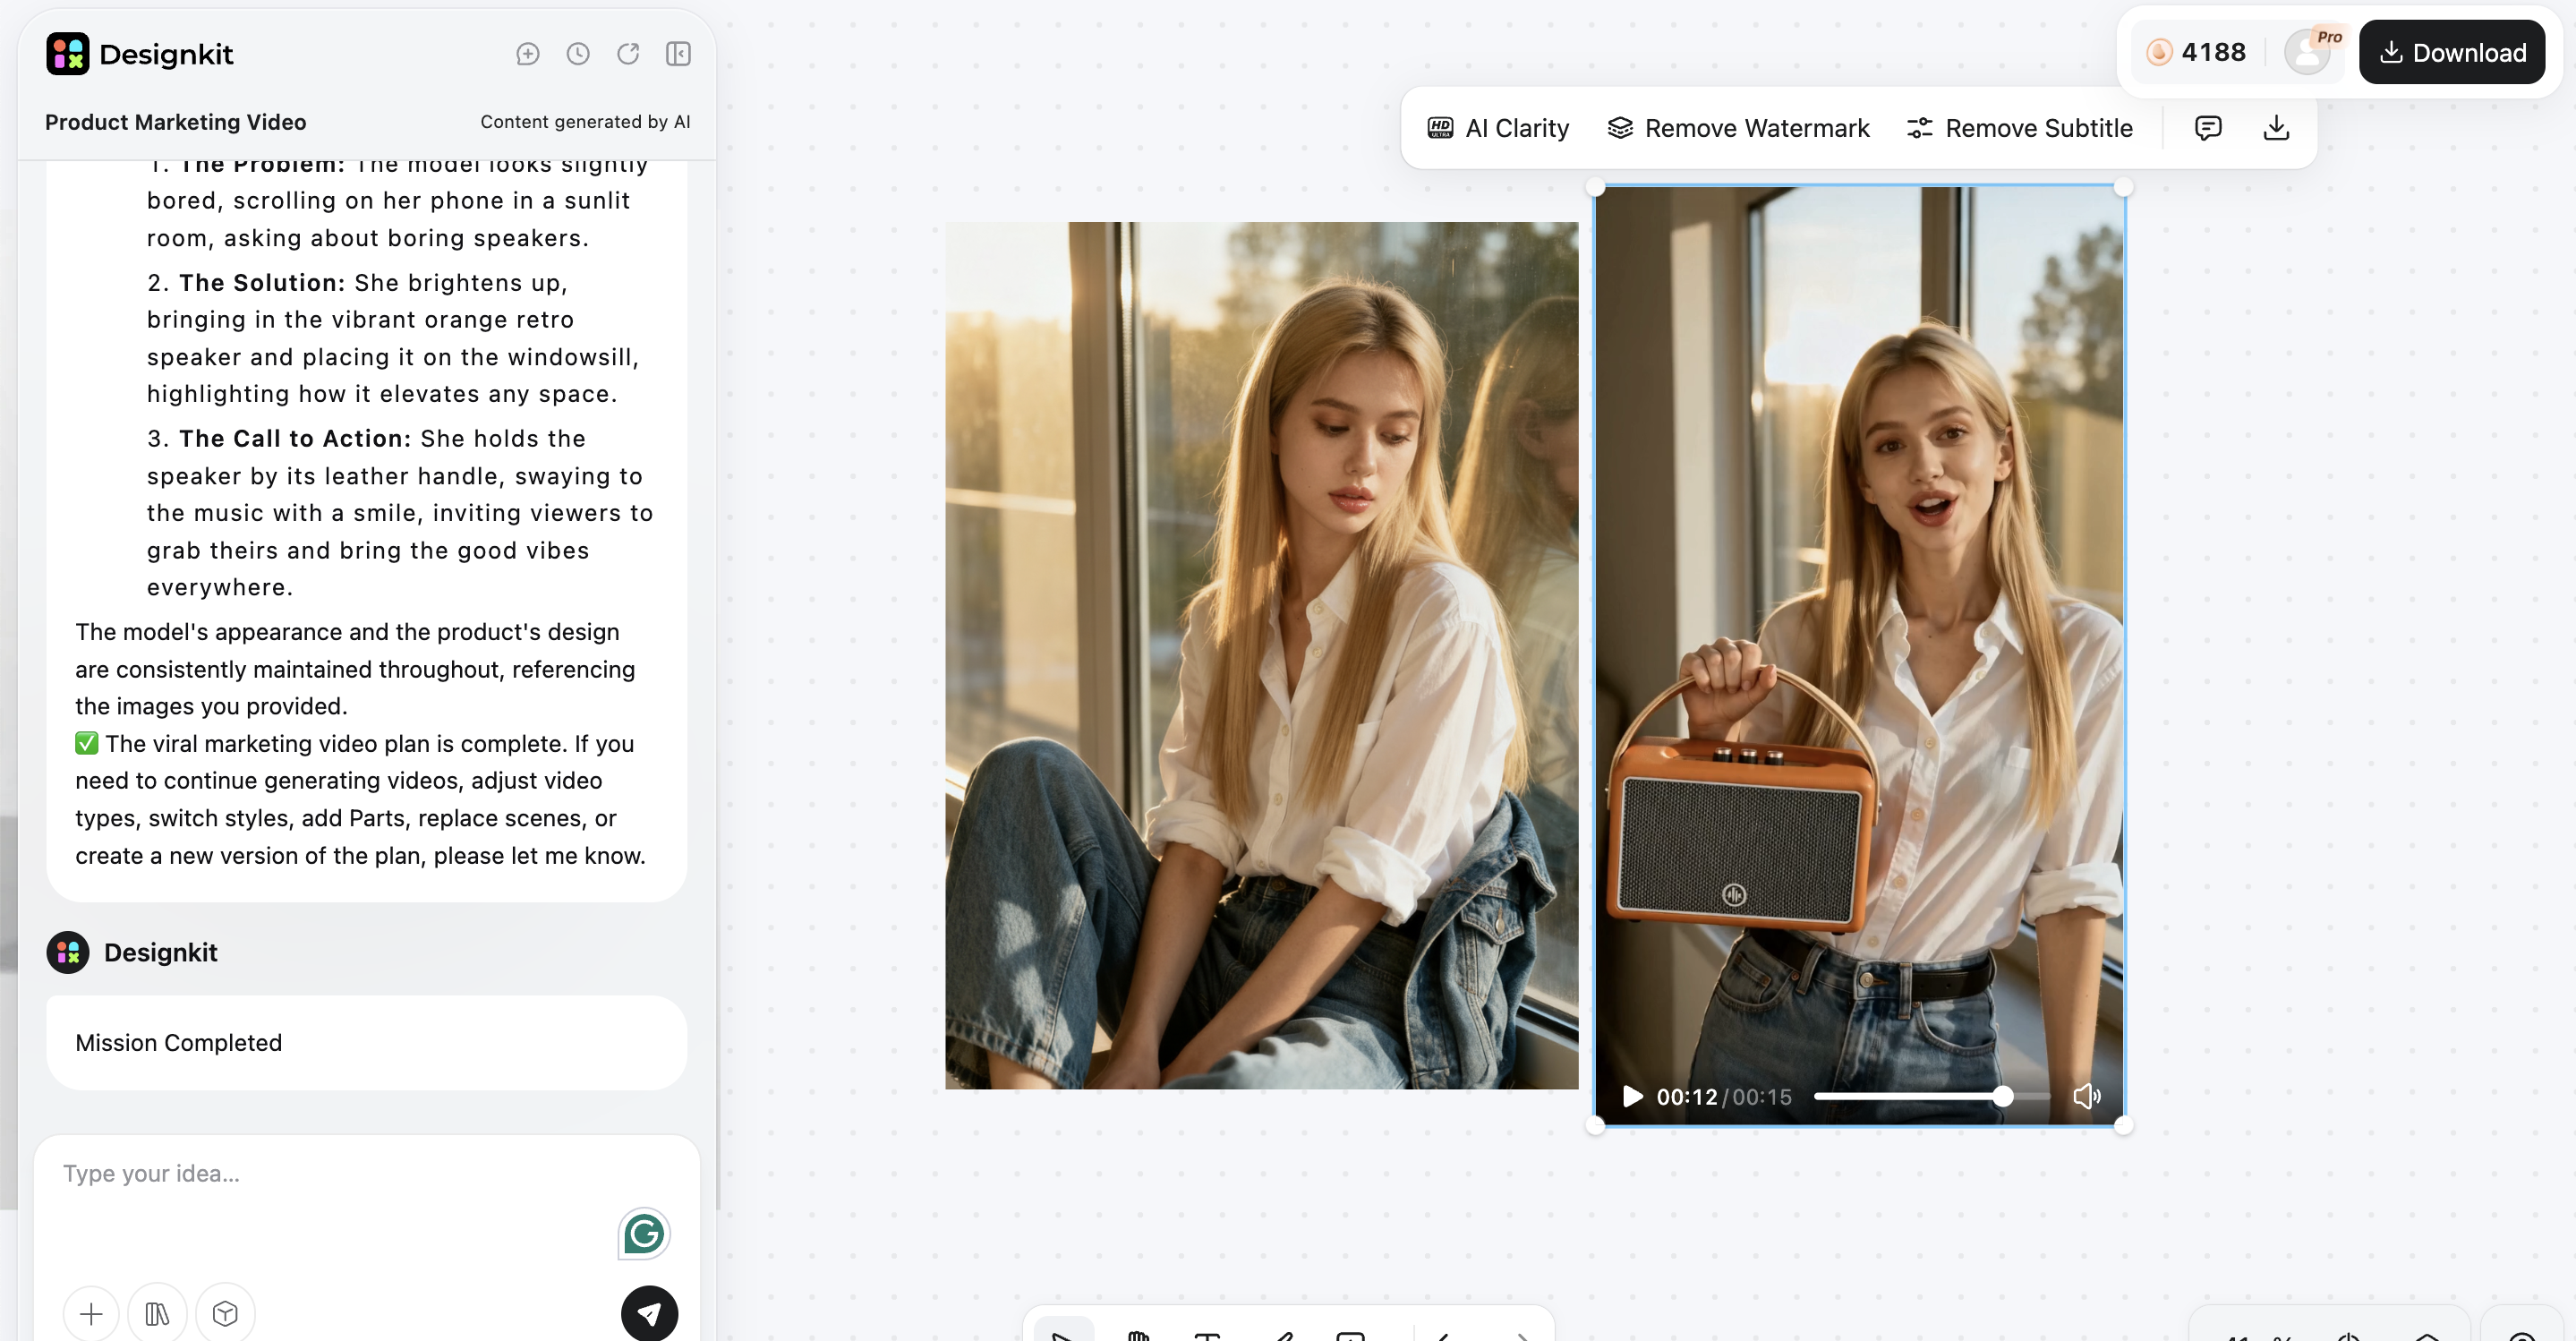
Task: Check the 4188 credits balance
Action: tap(2197, 52)
